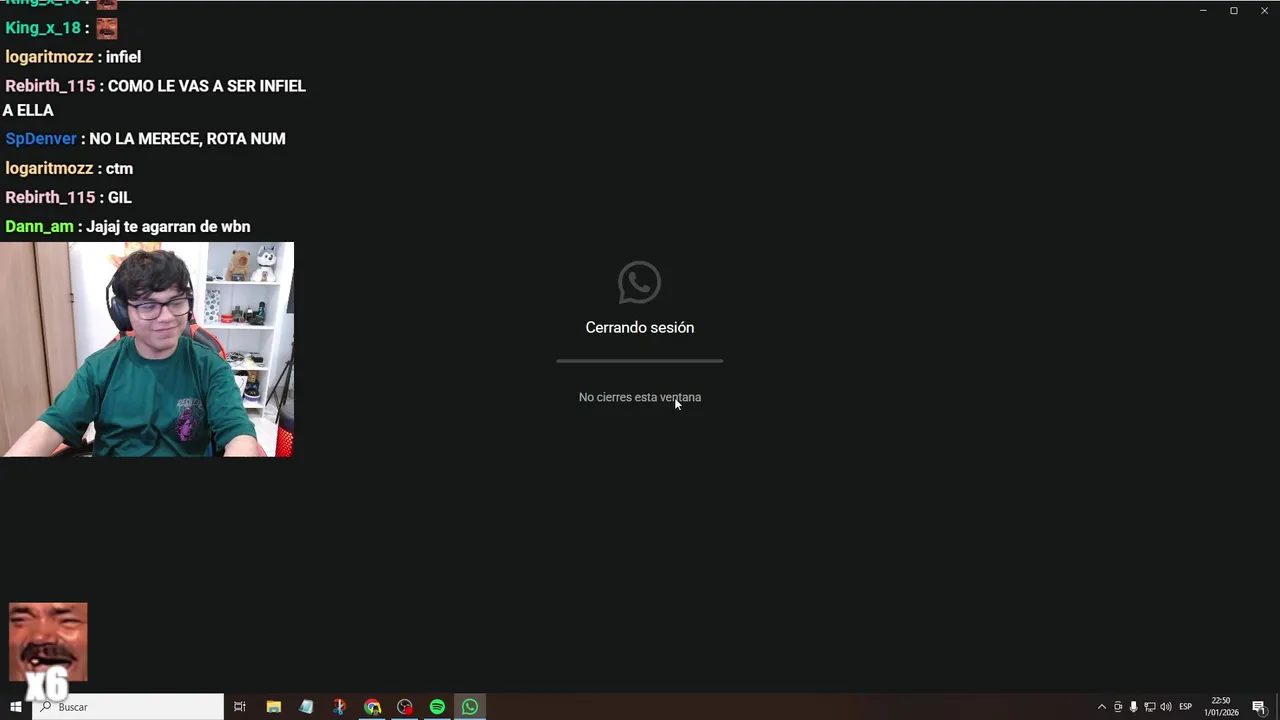
Task: Click the "Cerrando sesión" heading
Action: [640, 327]
